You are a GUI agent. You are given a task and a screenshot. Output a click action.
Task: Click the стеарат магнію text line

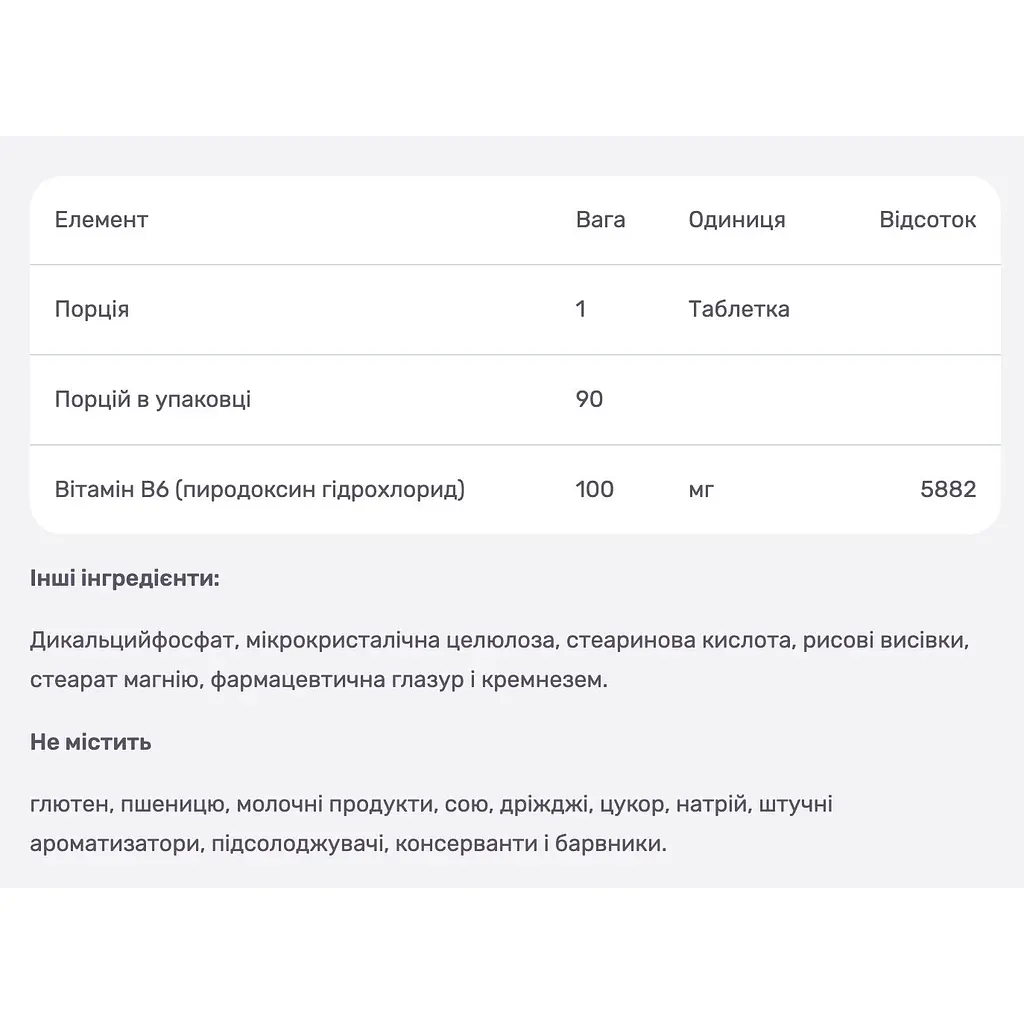point(319,680)
